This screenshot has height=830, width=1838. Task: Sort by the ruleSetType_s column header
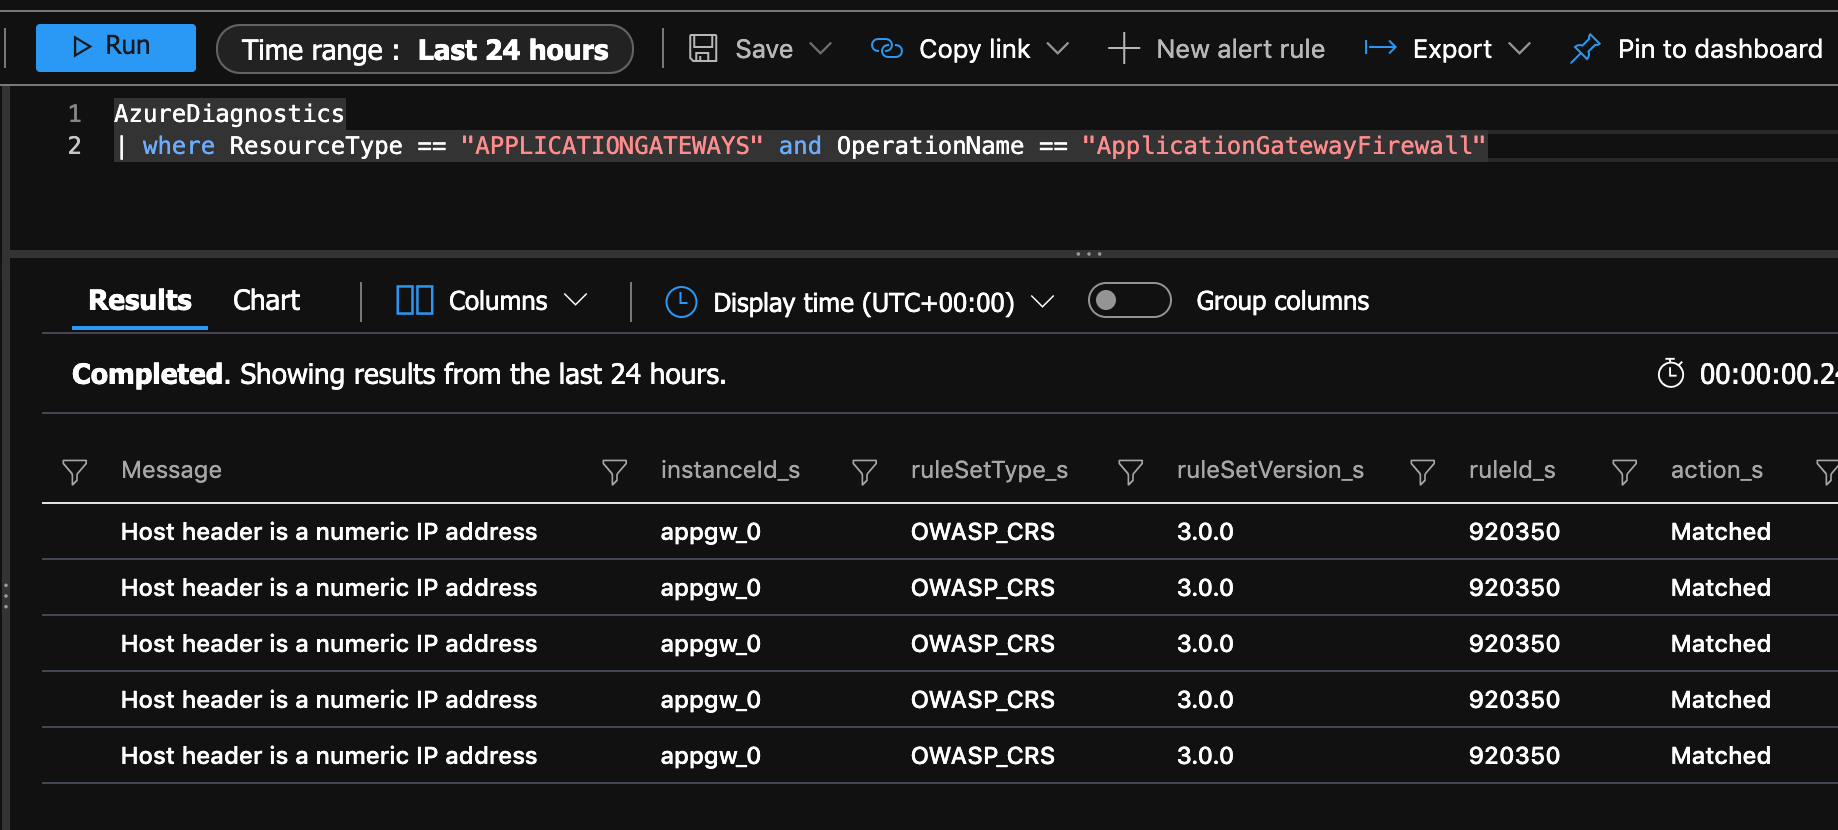click(989, 470)
